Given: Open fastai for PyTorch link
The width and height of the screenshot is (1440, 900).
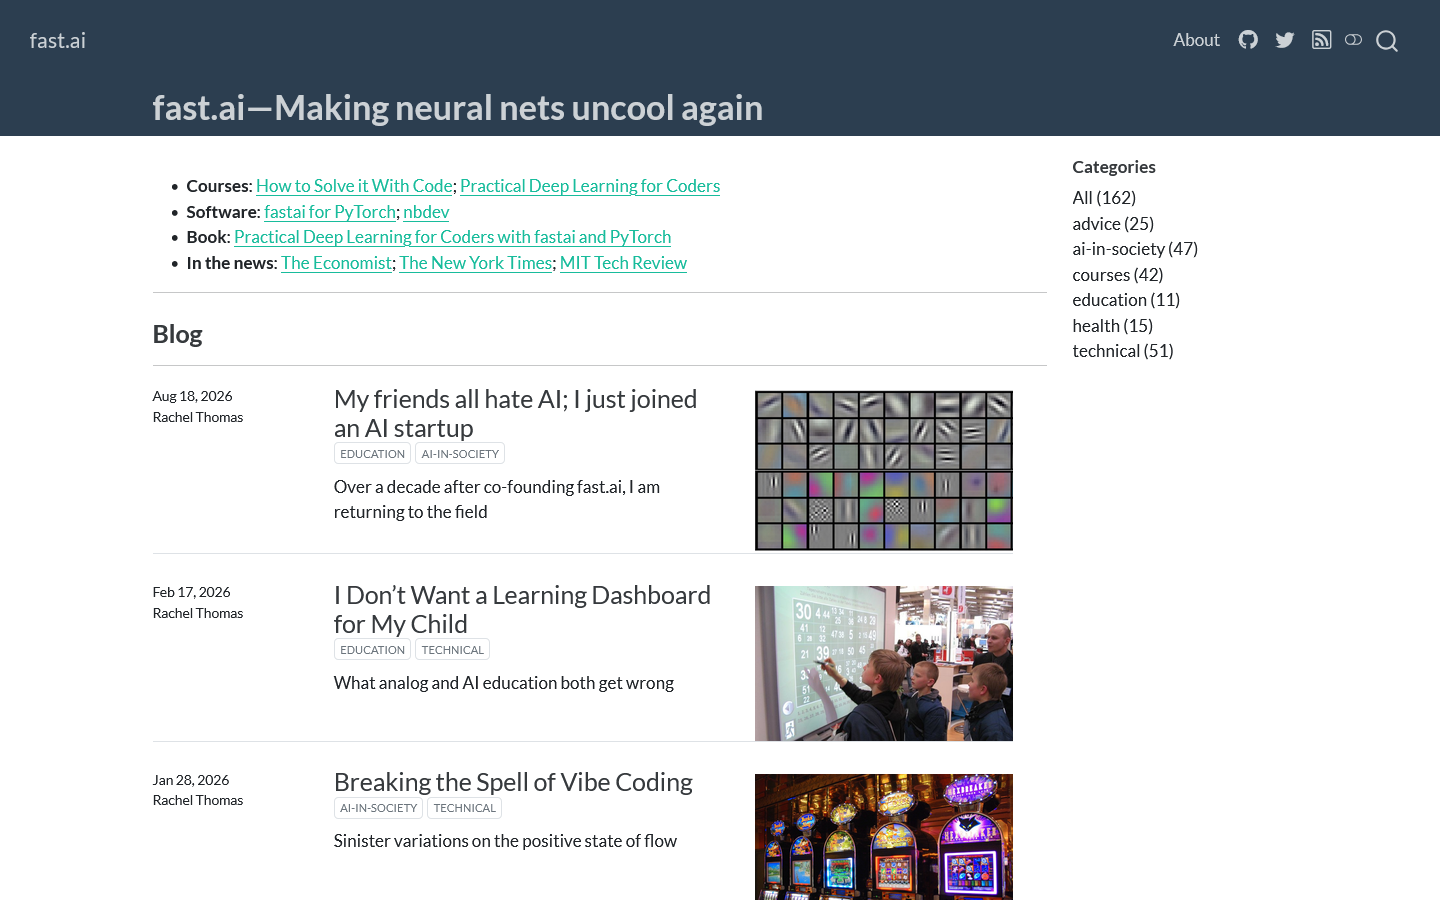Looking at the screenshot, I should pyautogui.click(x=330, y=212).
